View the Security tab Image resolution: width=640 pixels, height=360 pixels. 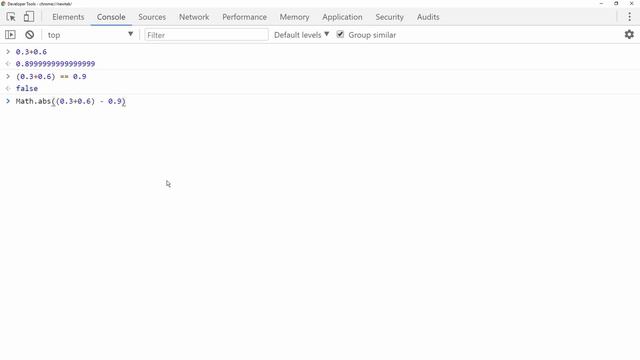(389, 17)
